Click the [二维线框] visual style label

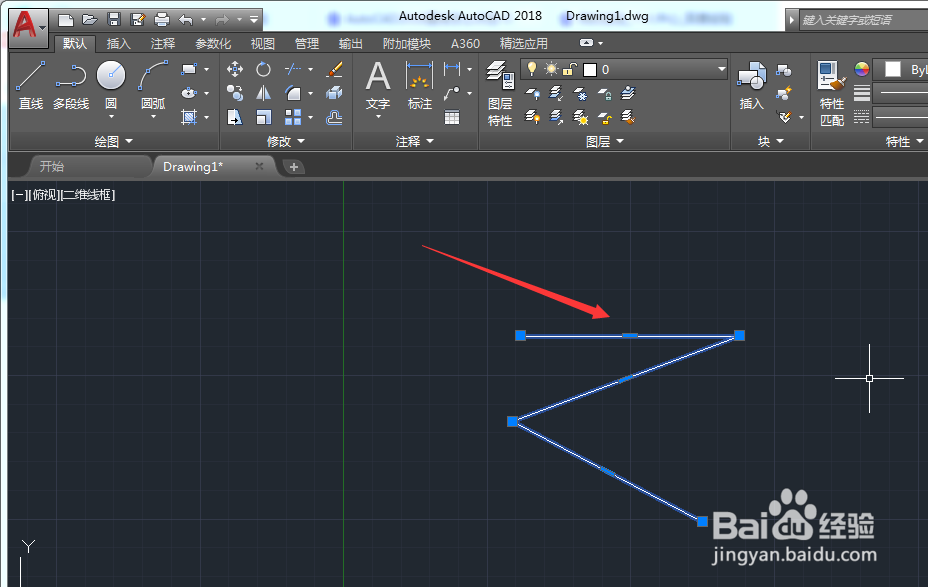pyautogui.click(x=88, y=195)
